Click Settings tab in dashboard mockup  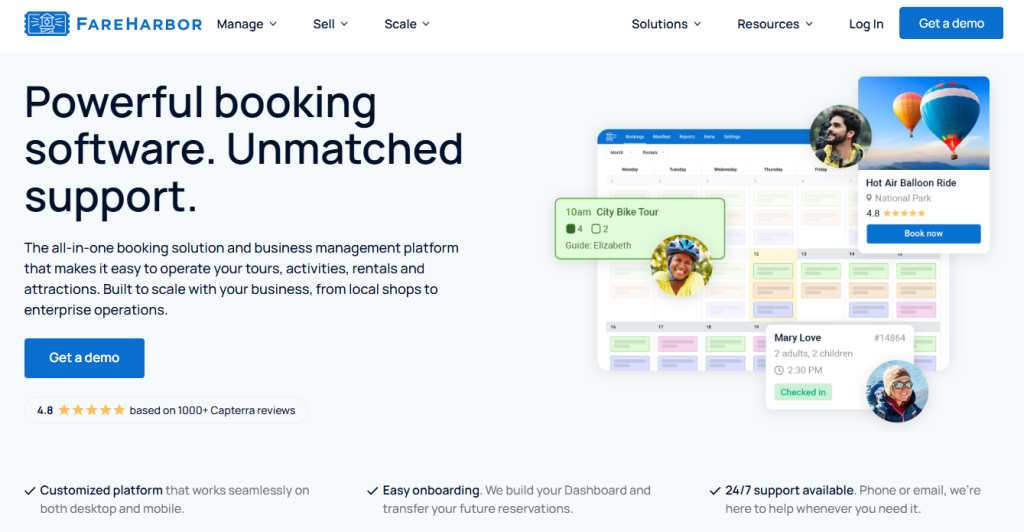(731, 137)
